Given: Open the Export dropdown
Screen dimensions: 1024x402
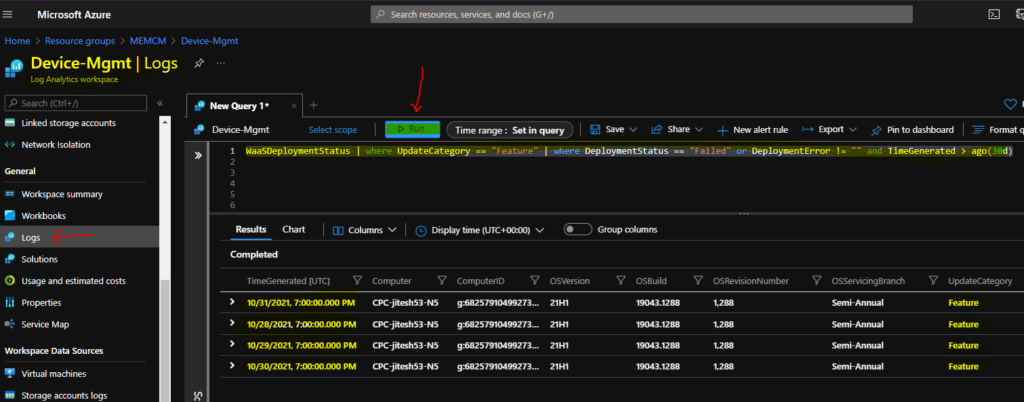Looking at the screenshot, I should point(829,129).
